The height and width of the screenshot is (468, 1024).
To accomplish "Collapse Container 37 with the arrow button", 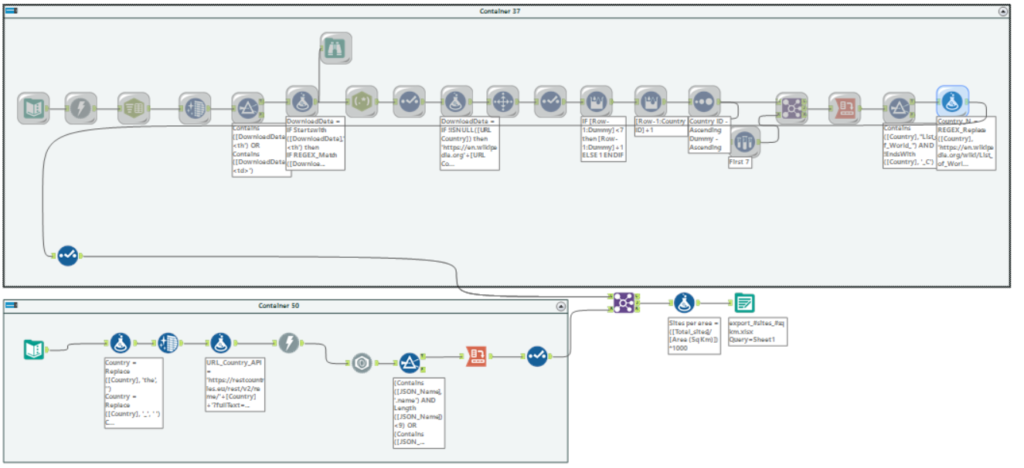I will pos(1002,11).
